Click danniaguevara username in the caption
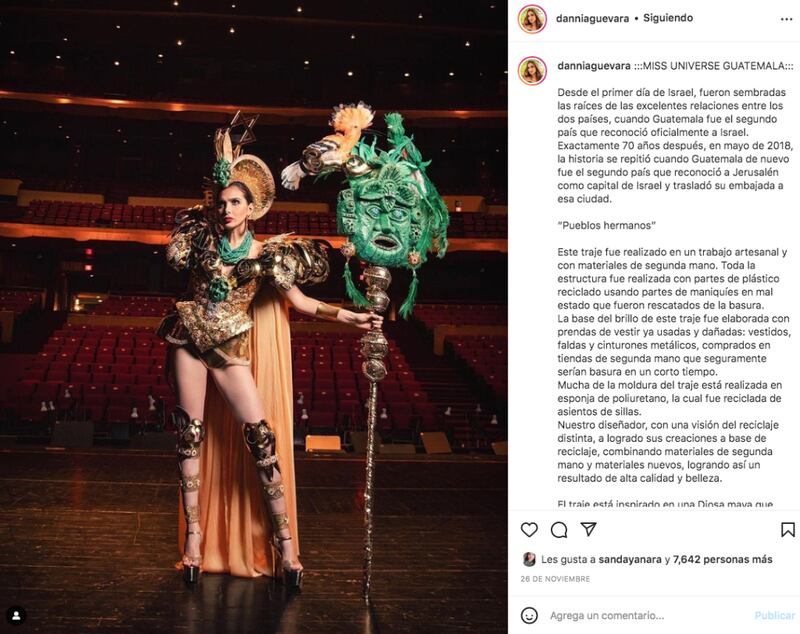The height and width of the screenshot is (634, 800). pyautogui.click(x=594, y=66)
